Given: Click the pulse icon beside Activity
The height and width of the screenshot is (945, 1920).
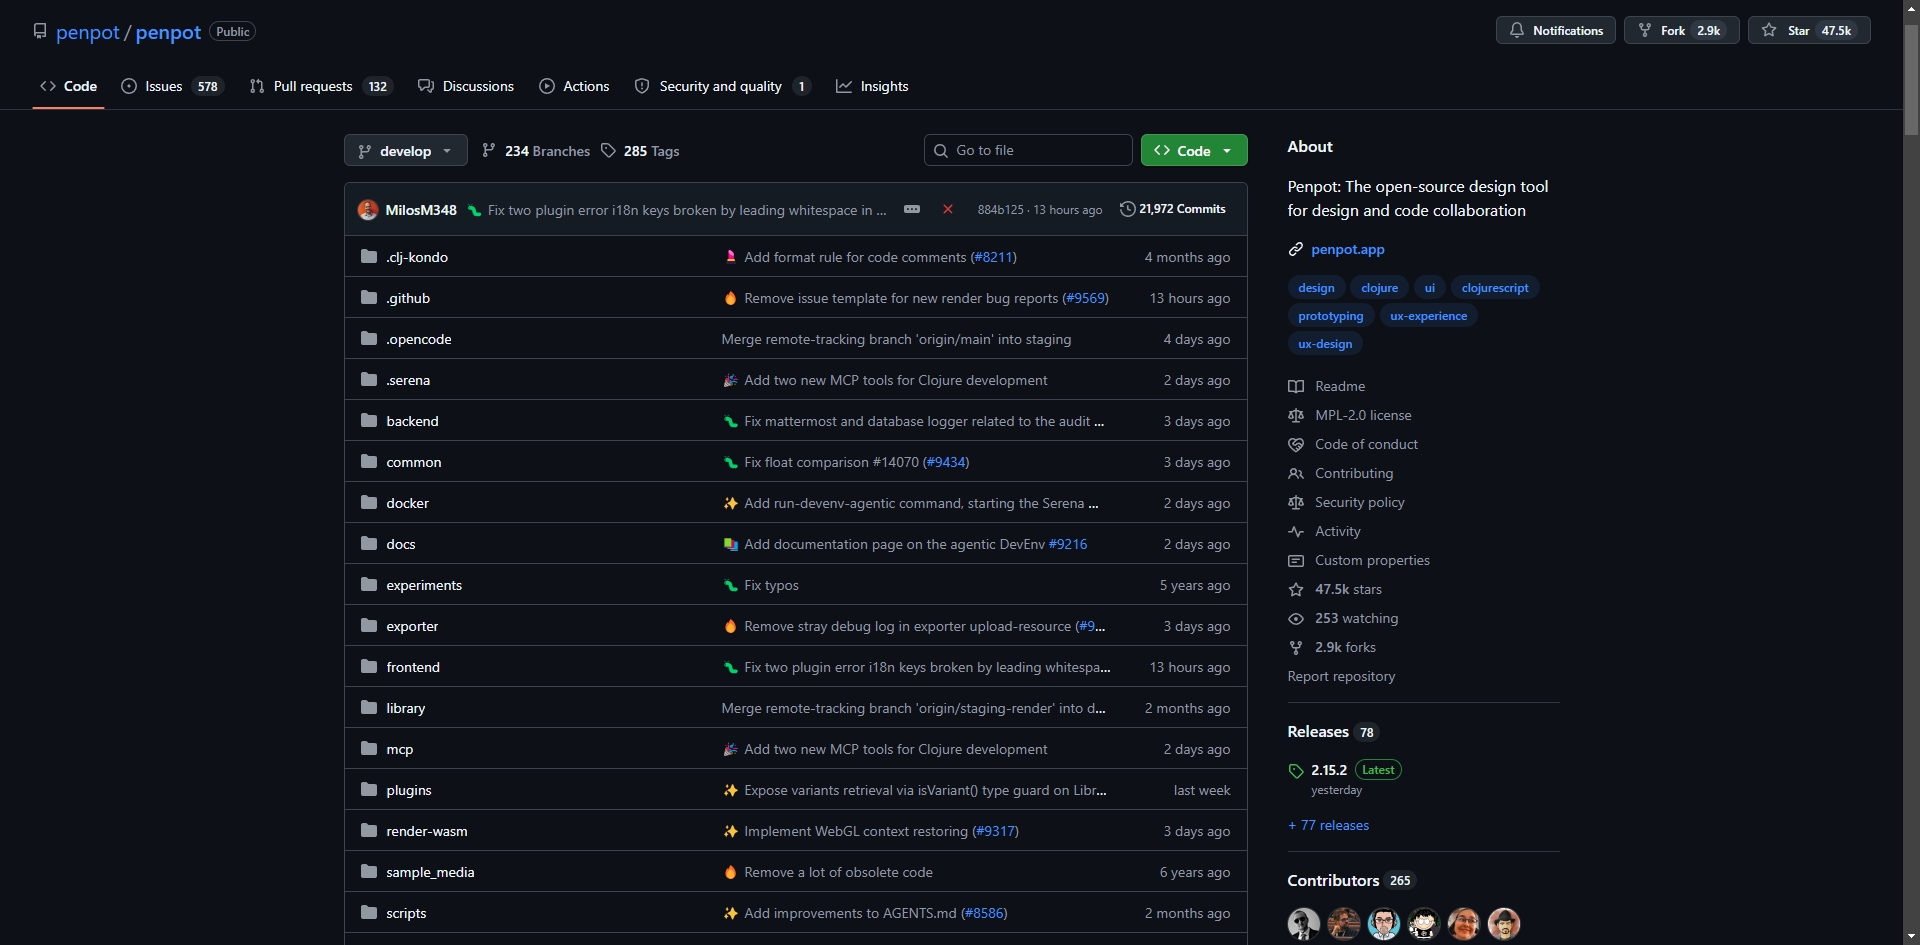Looking at the screenshot, I should (1296, 532).
